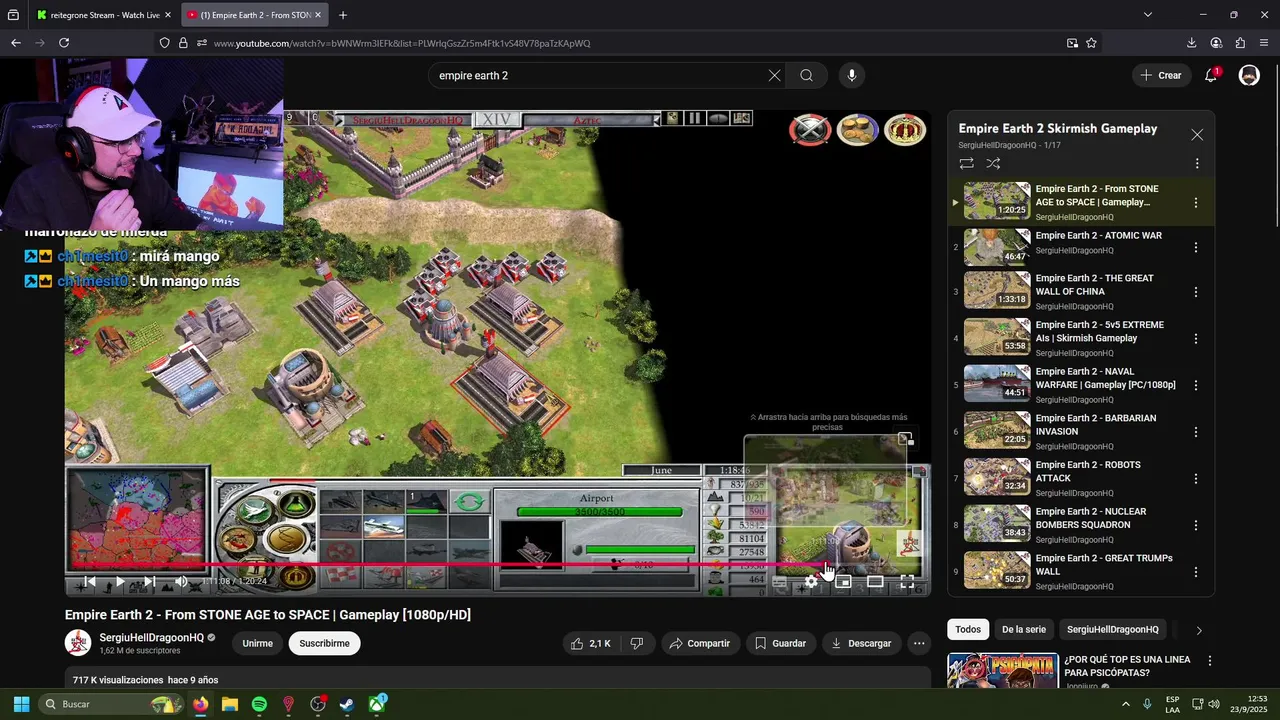Viewport: 1280px width, 720px height.
Task: Subscribe with the Suscribirme button
Action: click(324, 643)
